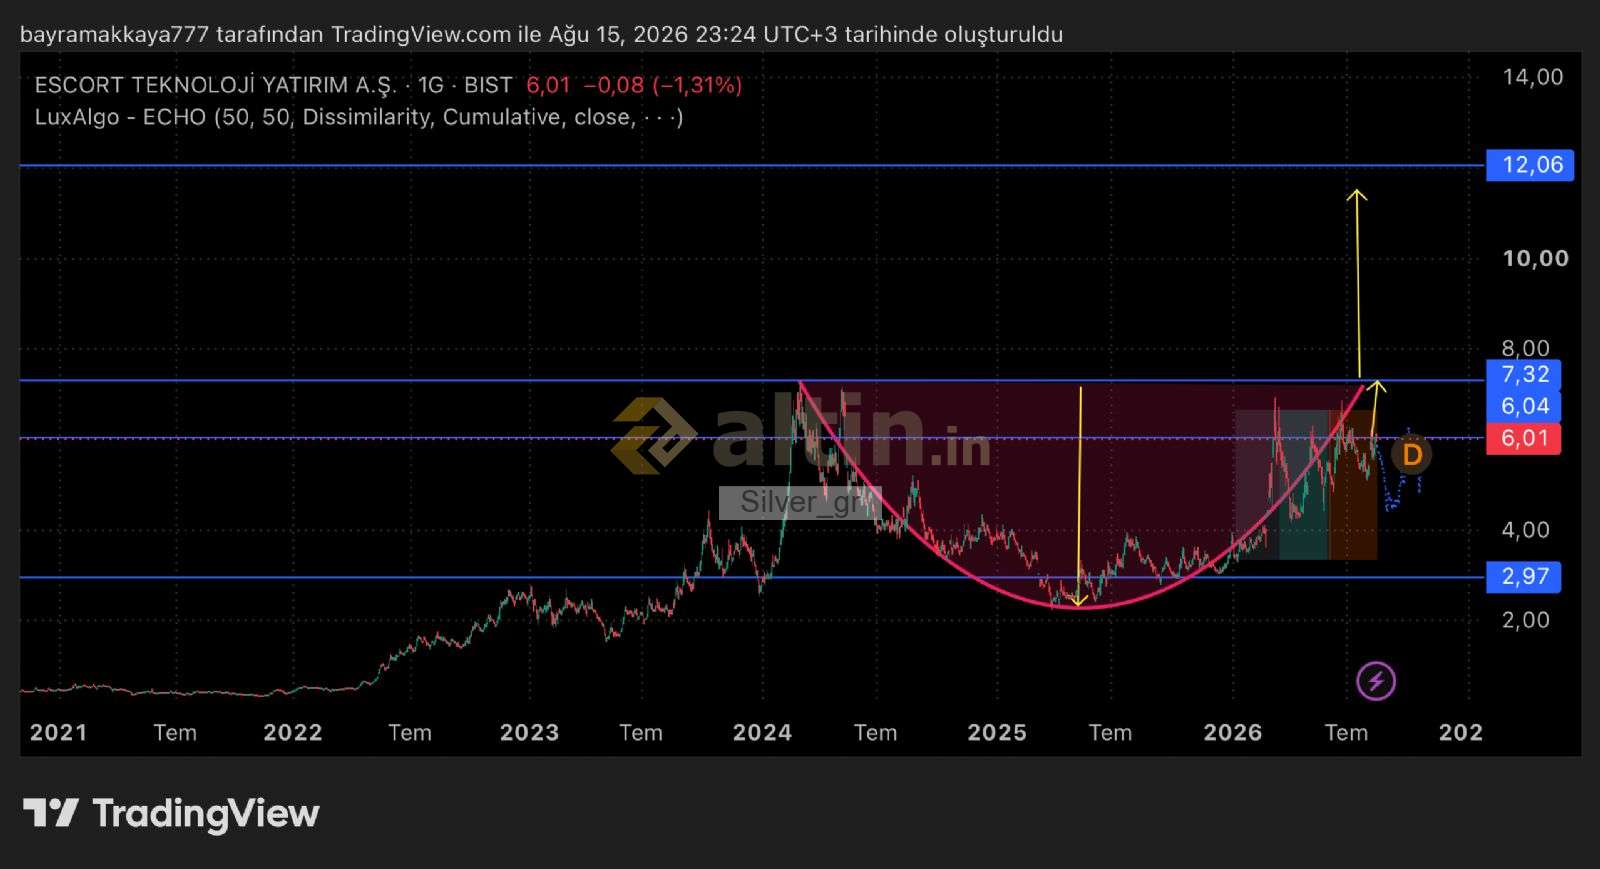The image size is (1600, 869).
Task: Click the 2026 label on time axis
Action: [x=1233, y=733]
